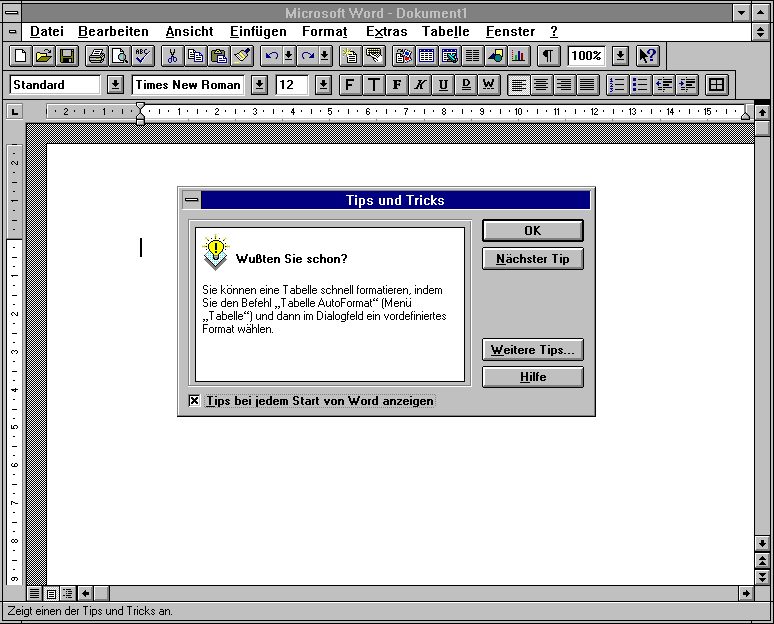The width and height of the screenshot is (774, 624).
Task: Open the Tabelle menu
Action: [x=446, y=32]
